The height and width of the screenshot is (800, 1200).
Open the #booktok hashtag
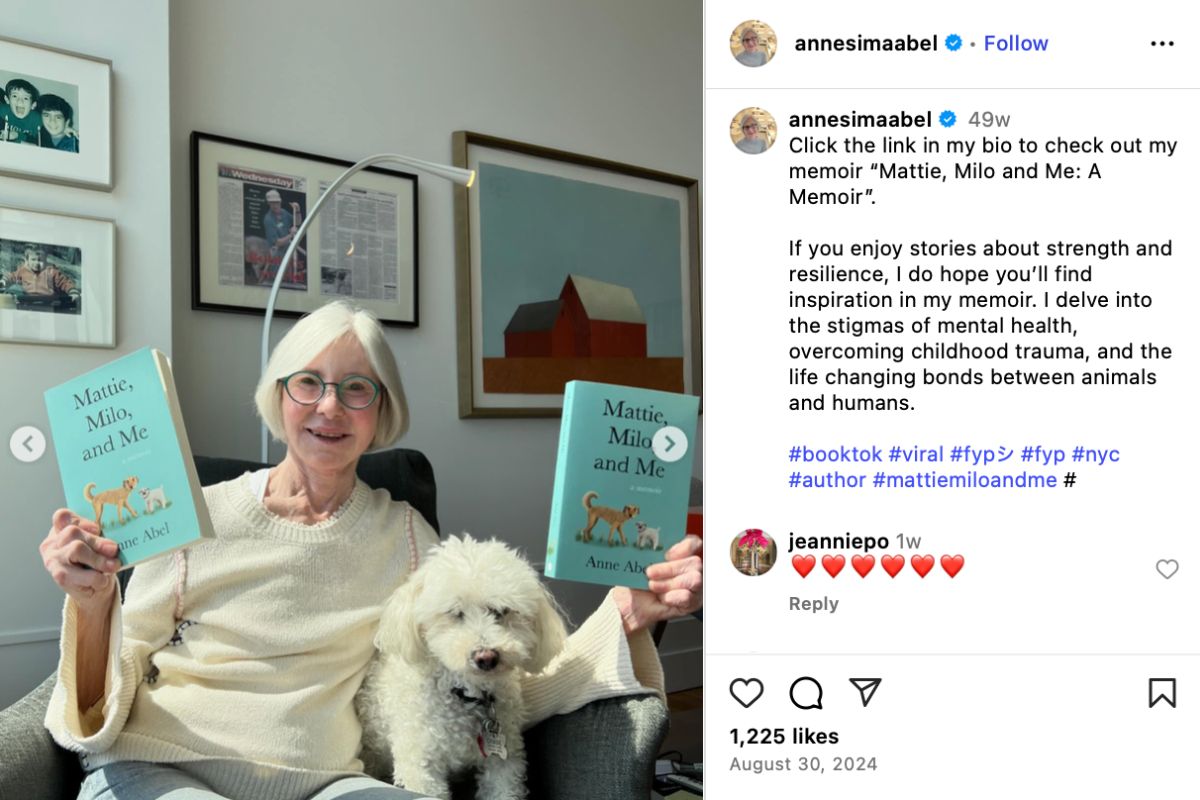tap(835, 454)
